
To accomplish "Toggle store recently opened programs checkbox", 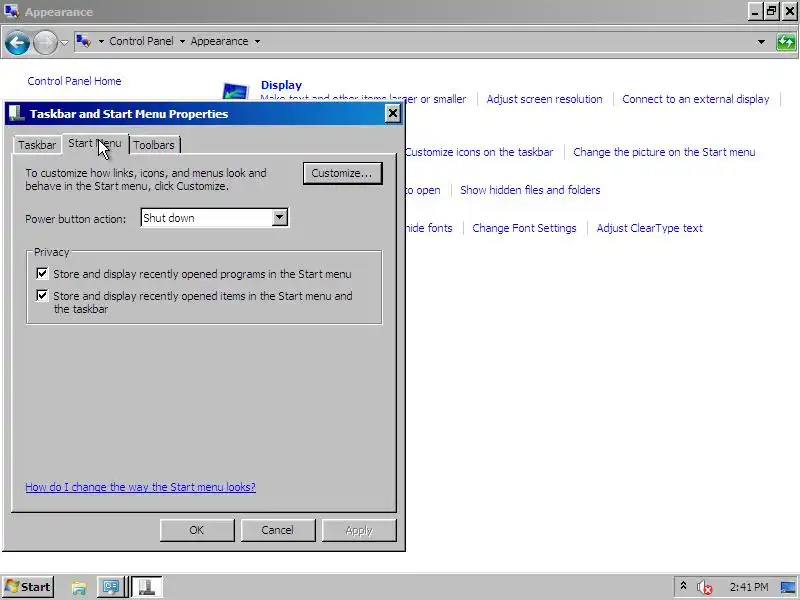I will [x=42, y=274].
